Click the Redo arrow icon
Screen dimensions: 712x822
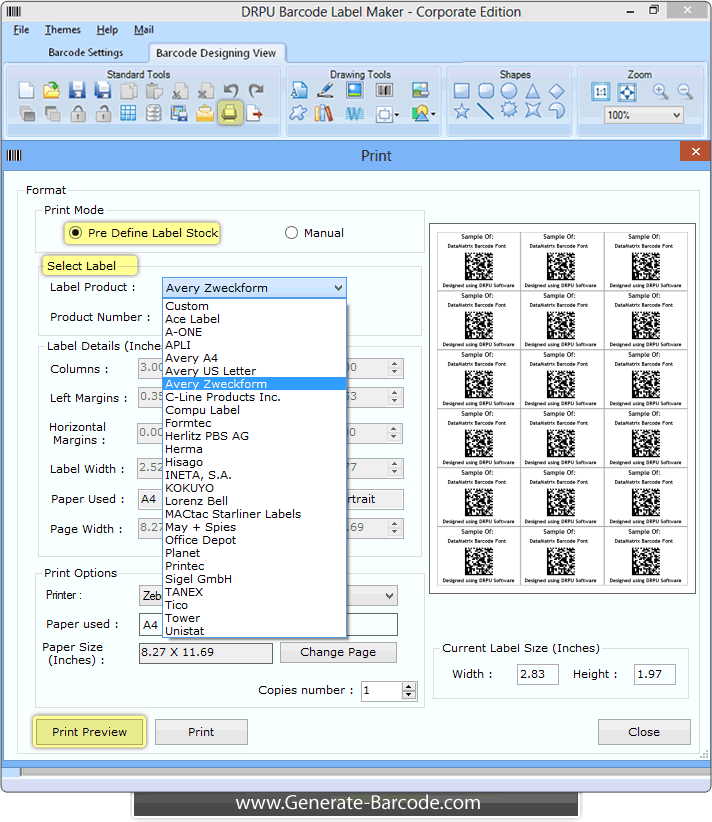(x=256, y=91)
